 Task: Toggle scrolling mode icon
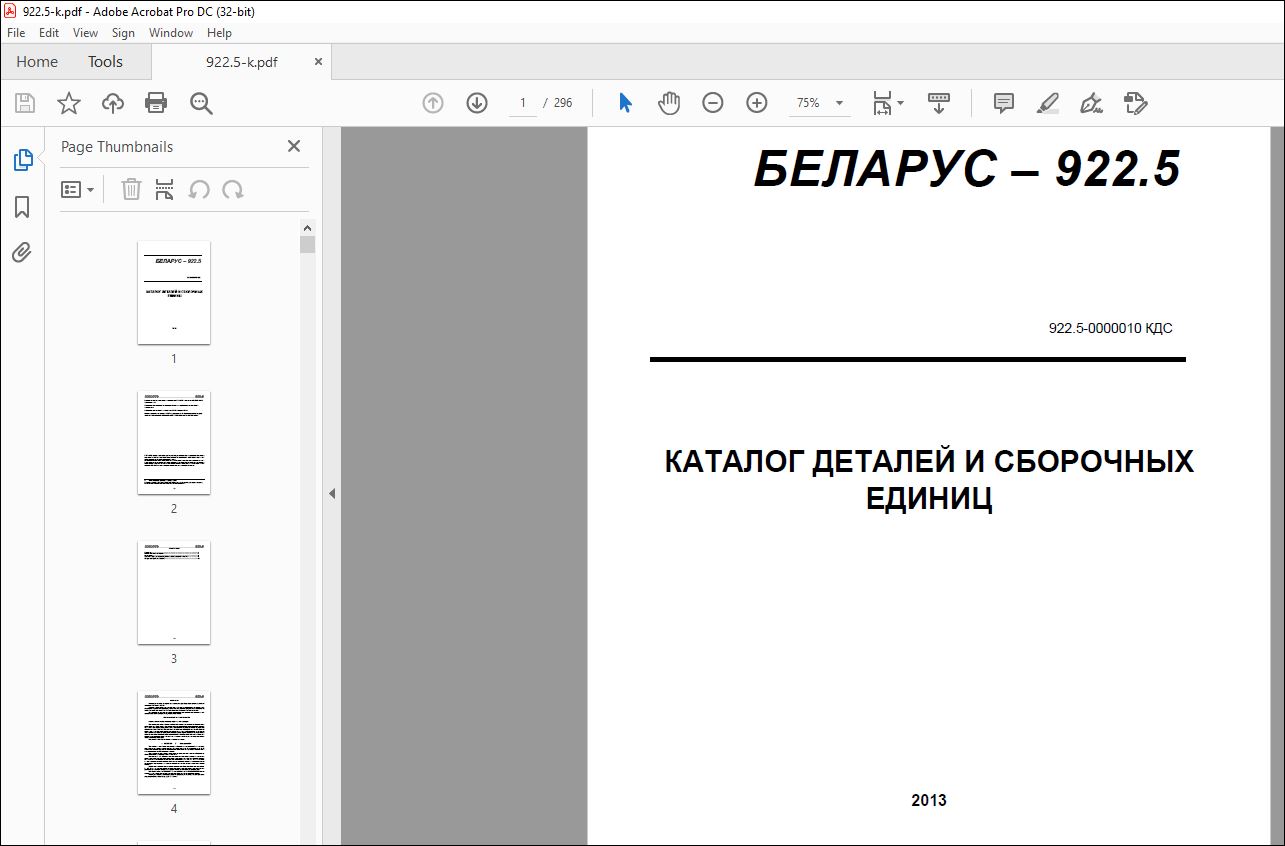pos(938,103)
